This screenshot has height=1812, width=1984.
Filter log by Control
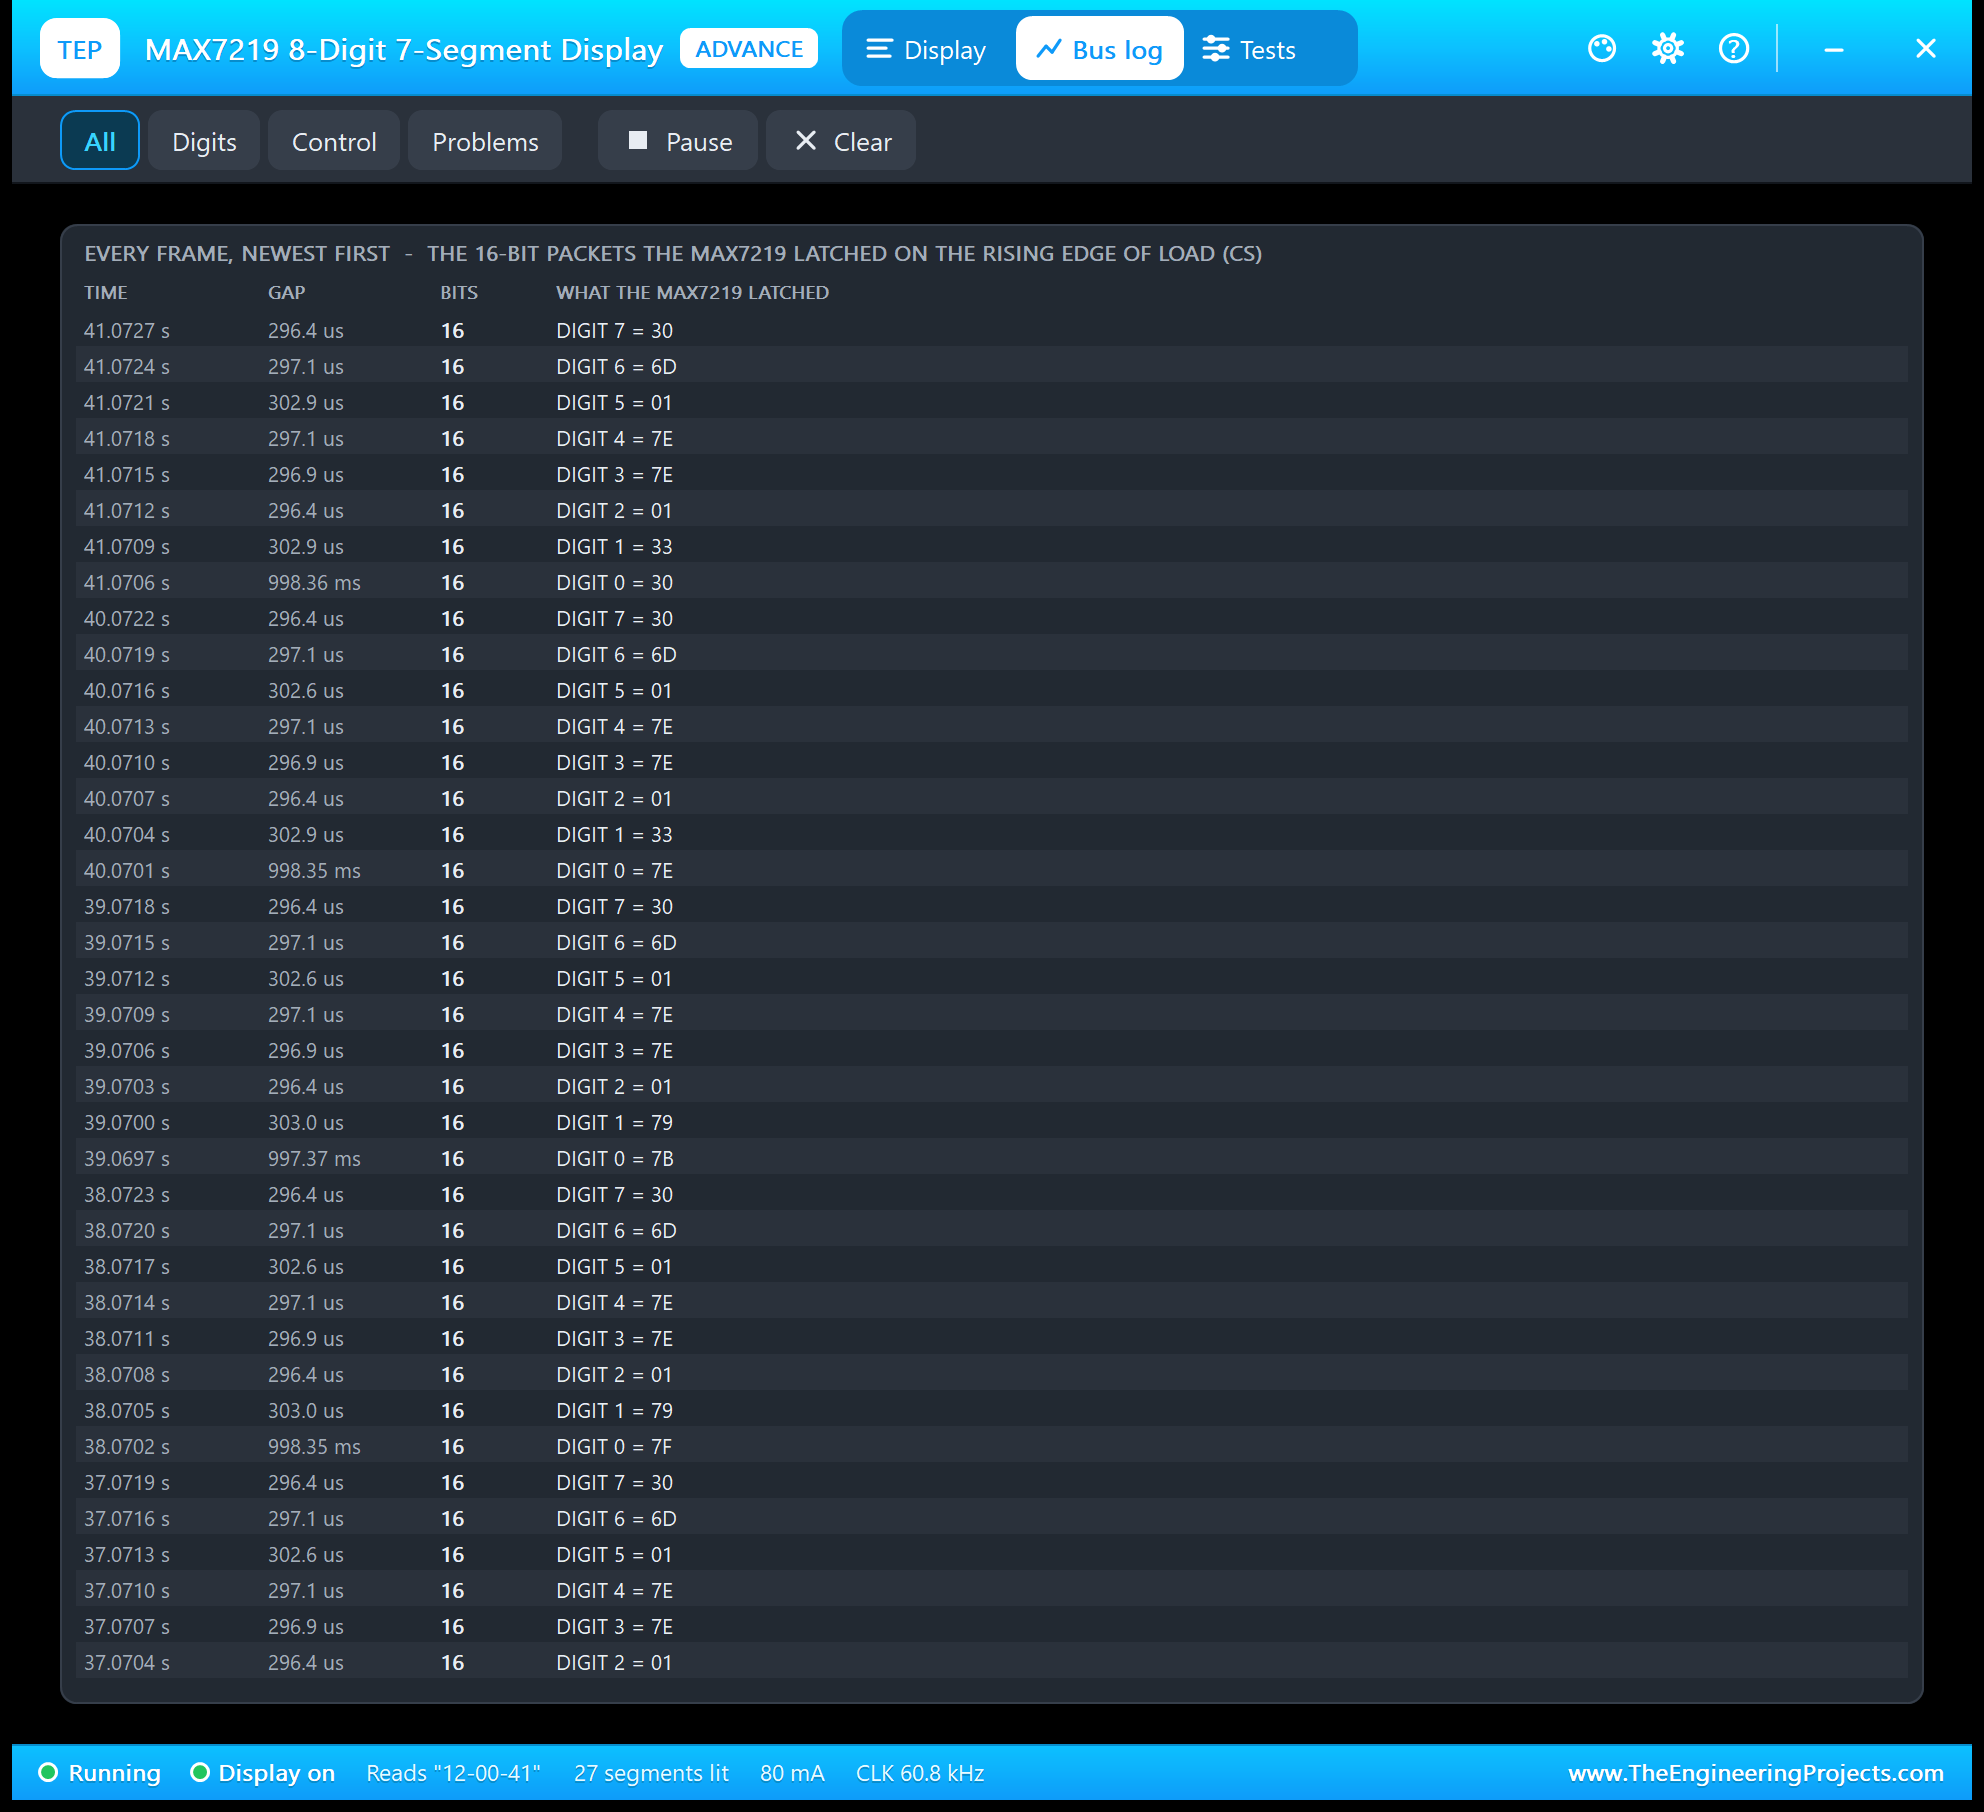334,141
